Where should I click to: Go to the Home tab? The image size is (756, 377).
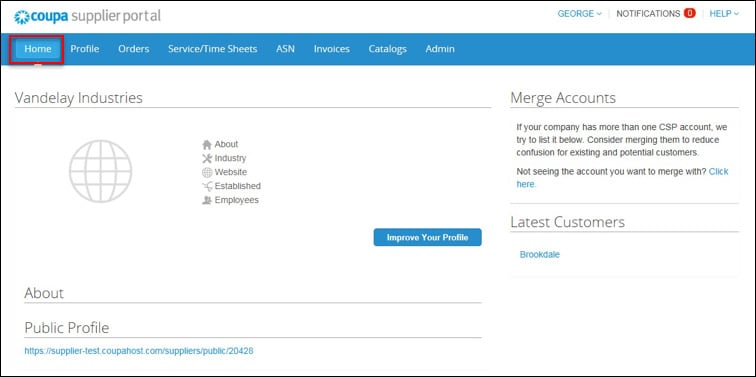[x=38, y=49]
